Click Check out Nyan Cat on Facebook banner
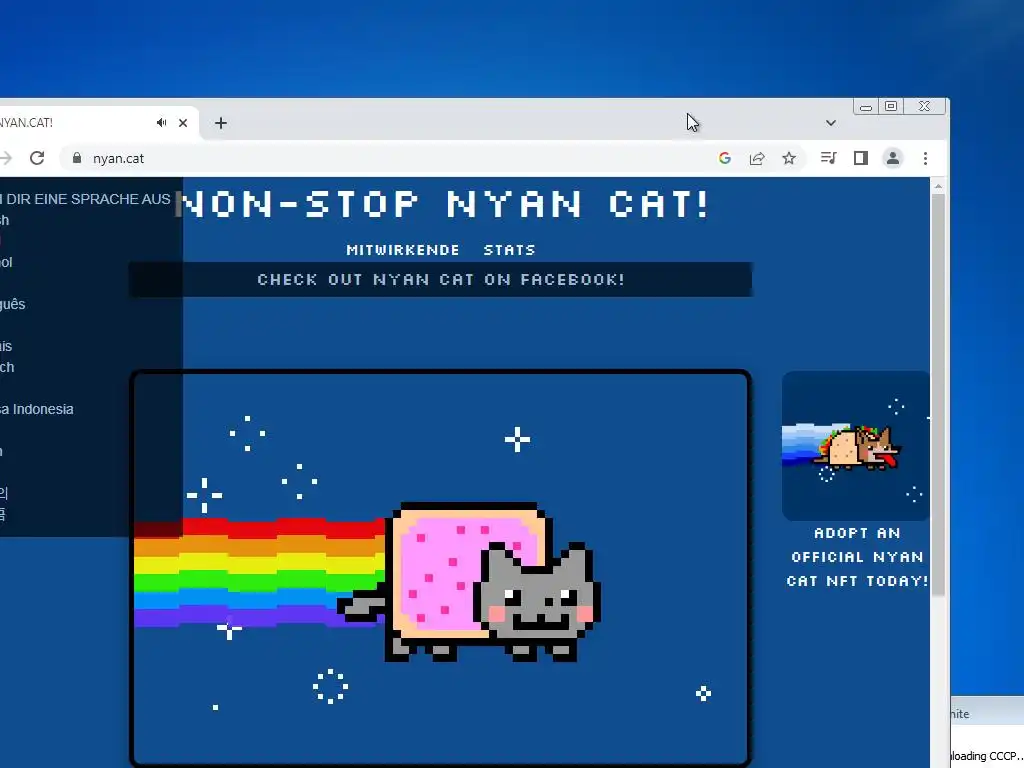This screenshot has height=768, width=1024. point(441,280)
